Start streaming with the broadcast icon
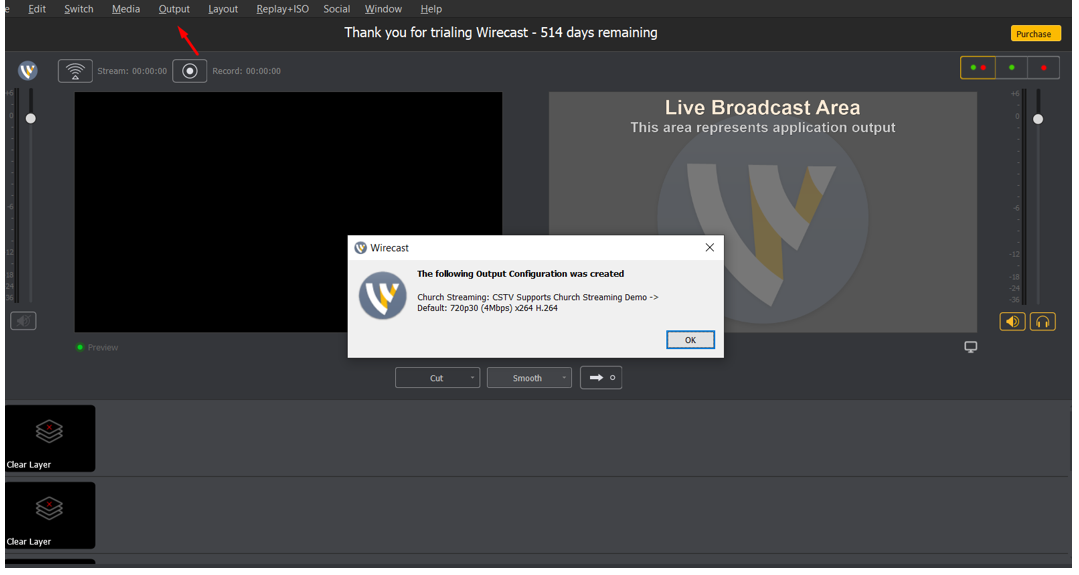 (x=75, y=71)
